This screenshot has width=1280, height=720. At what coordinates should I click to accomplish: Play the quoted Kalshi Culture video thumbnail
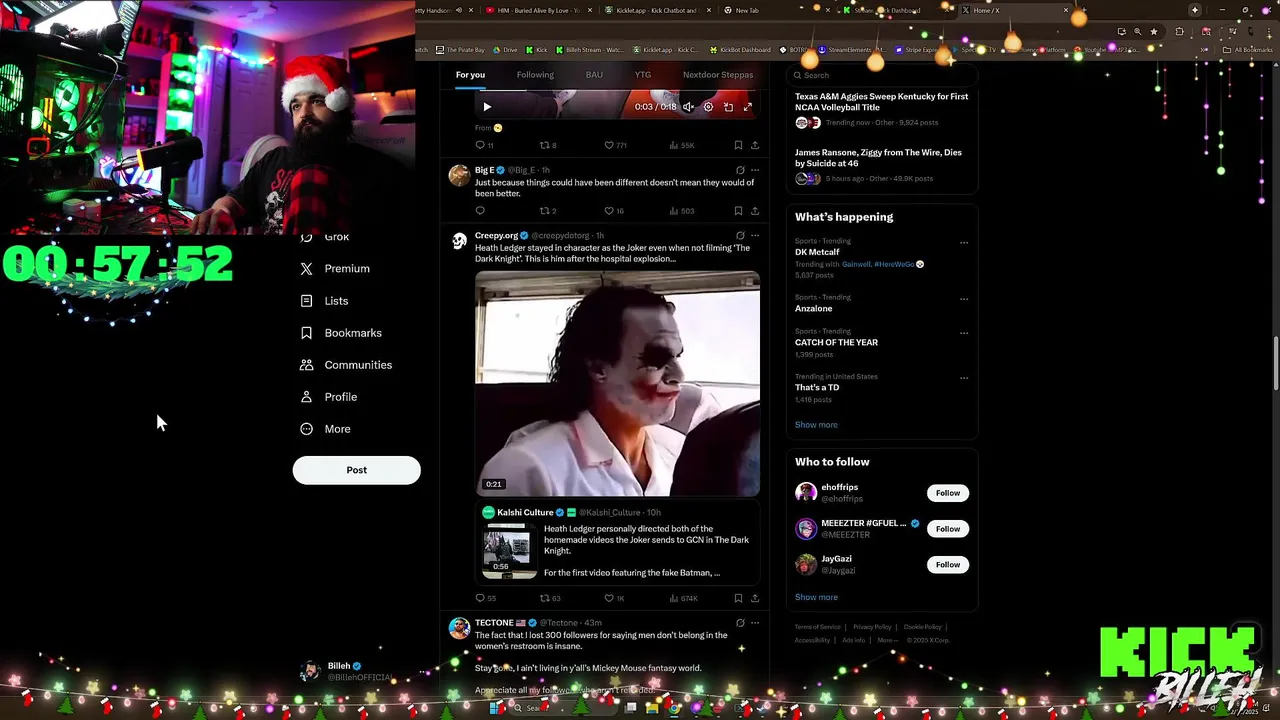pos(509,550)
